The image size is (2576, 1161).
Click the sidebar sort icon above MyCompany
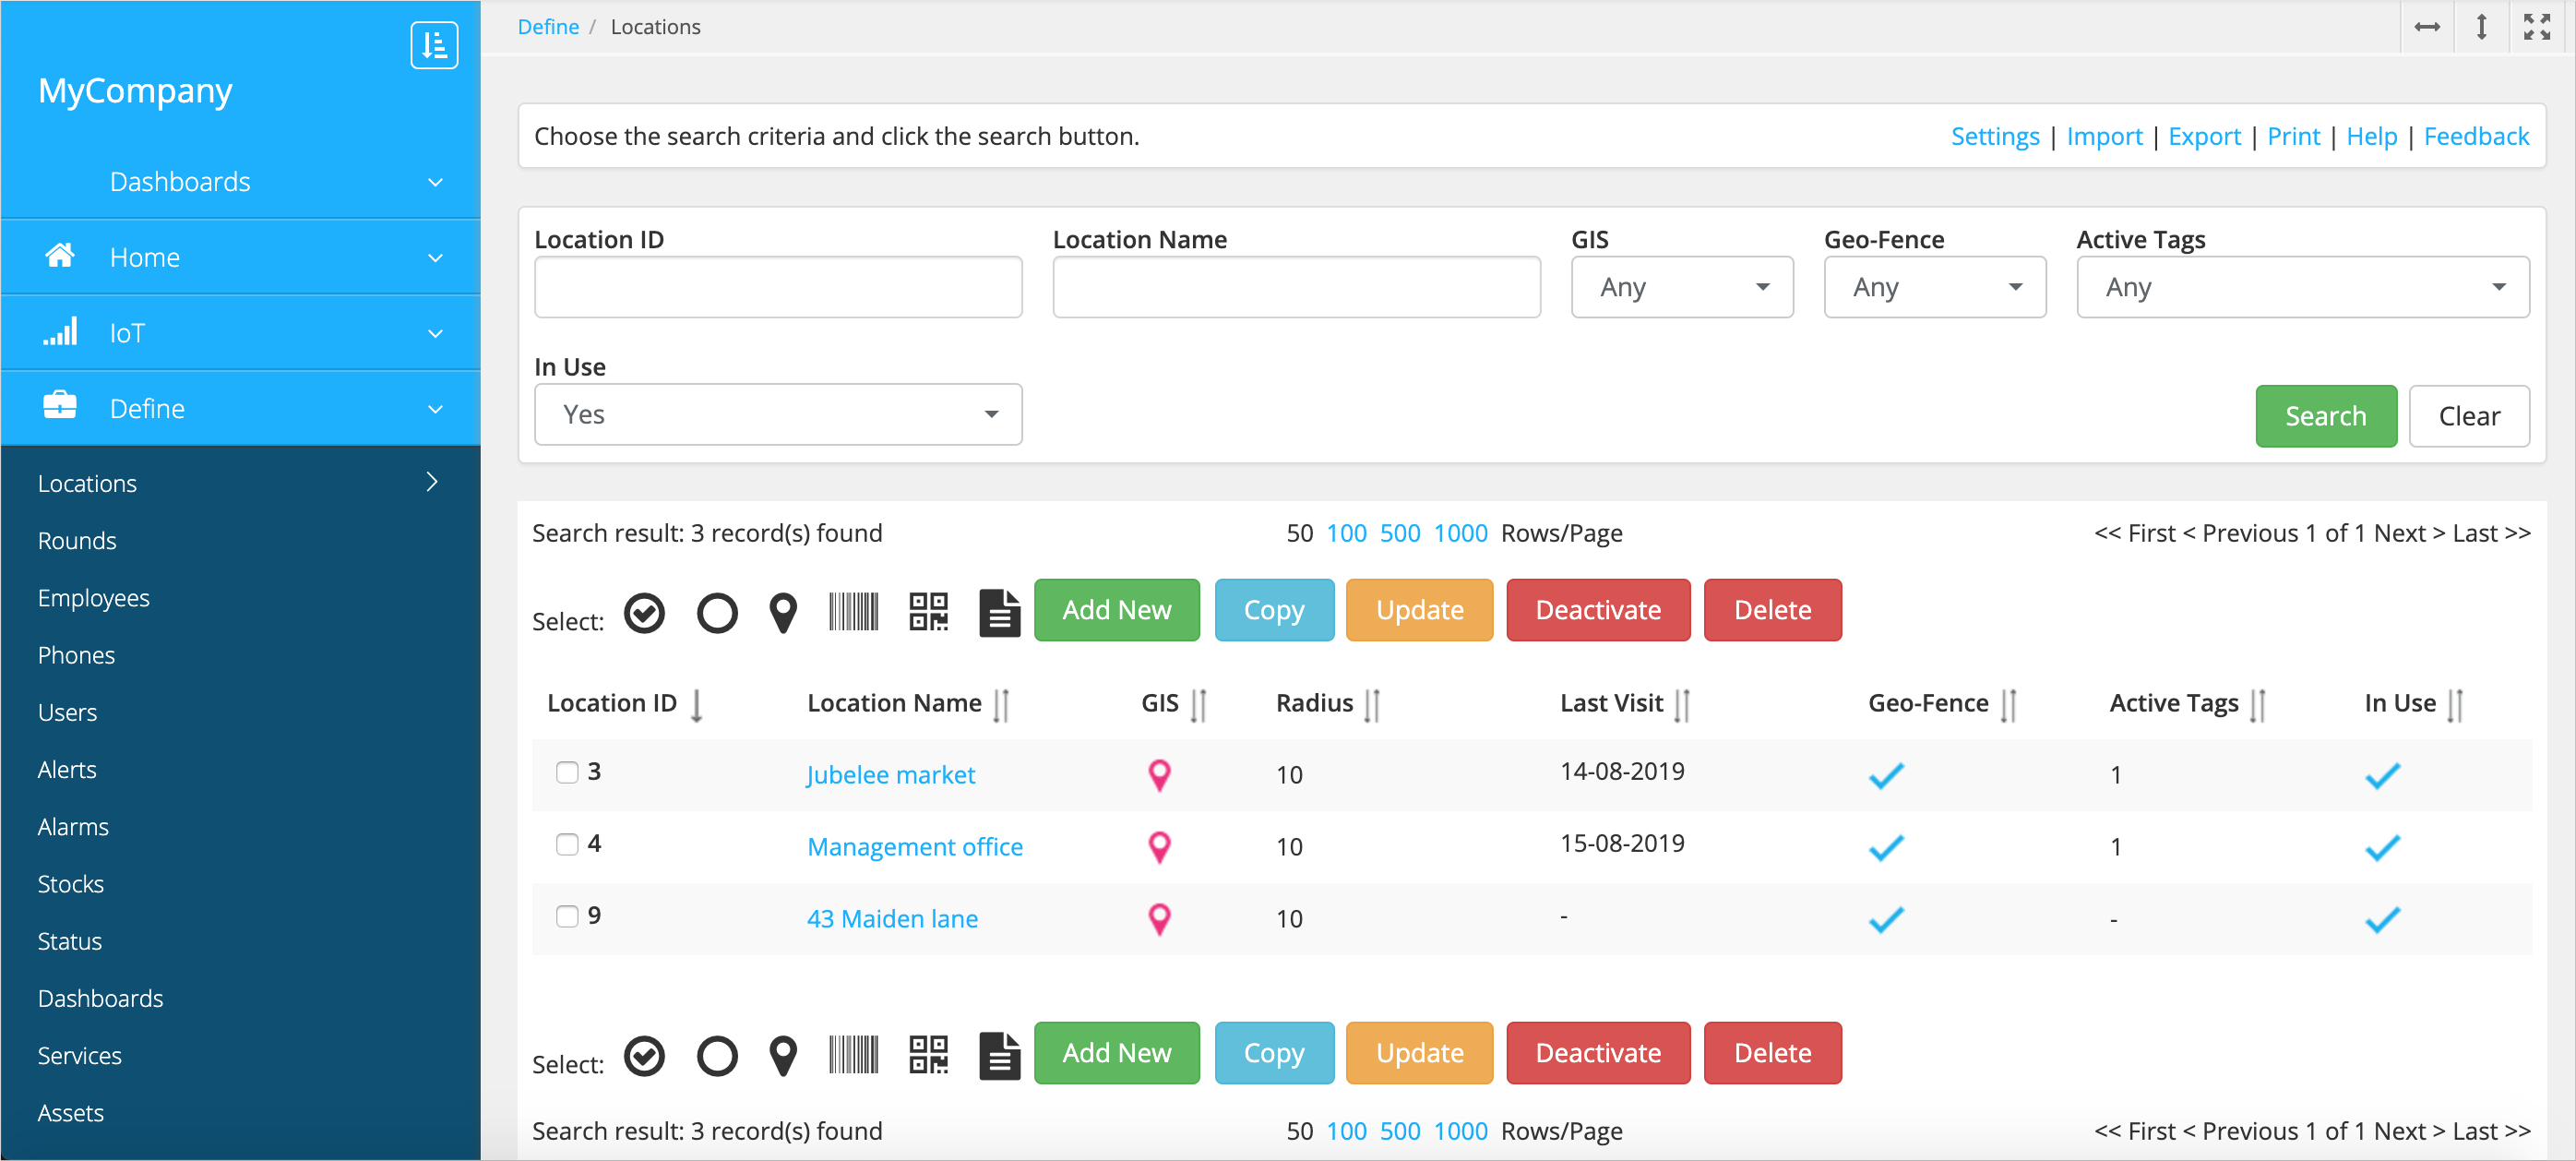pyautogui.click(x=434, y=45)
